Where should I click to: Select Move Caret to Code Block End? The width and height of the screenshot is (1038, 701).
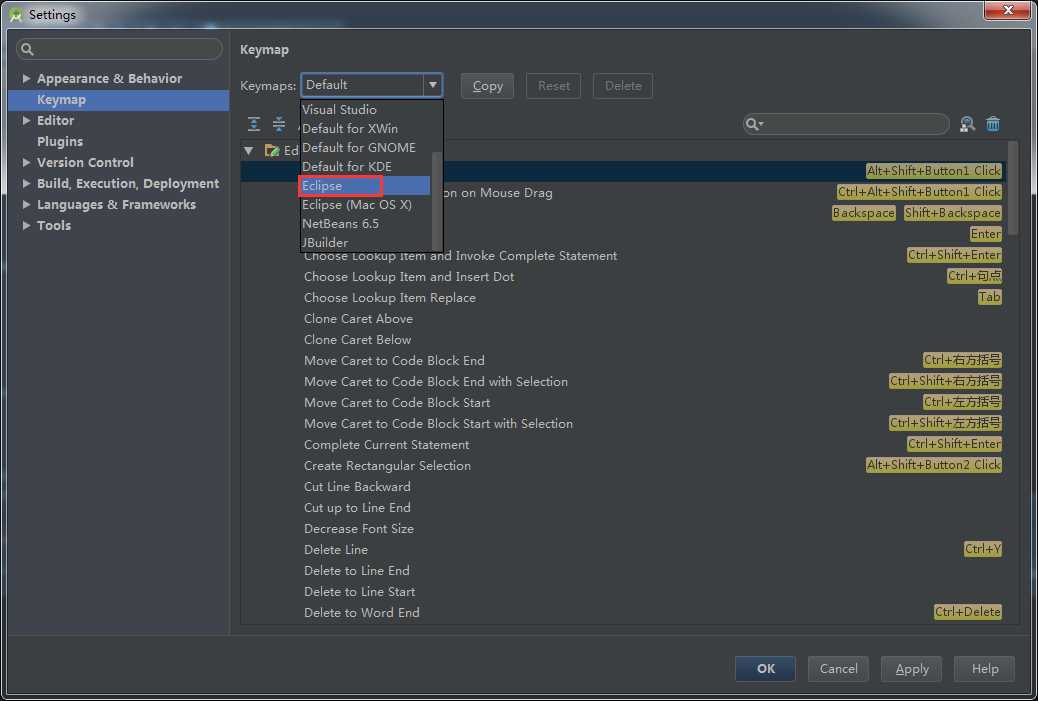[x=394, y=361]
